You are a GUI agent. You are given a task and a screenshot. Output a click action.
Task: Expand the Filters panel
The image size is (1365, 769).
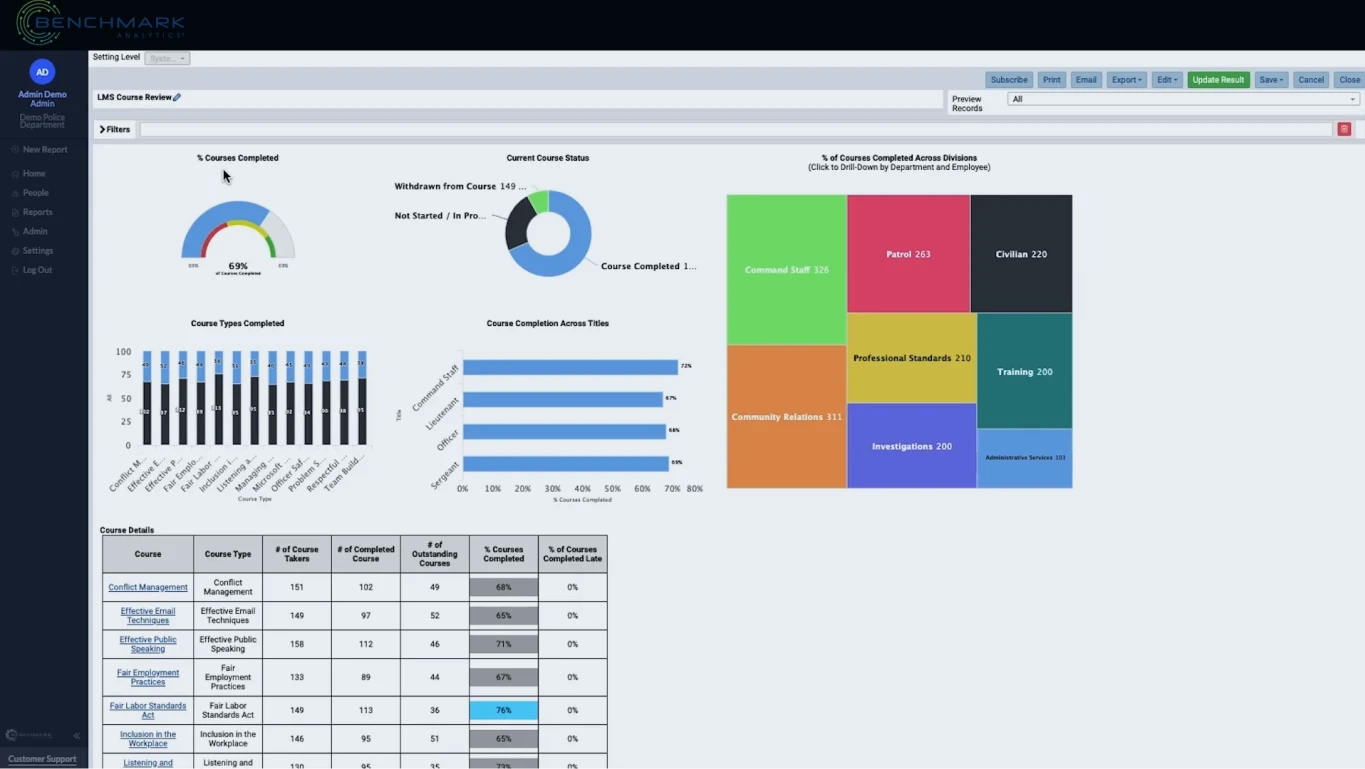[114, 129]
